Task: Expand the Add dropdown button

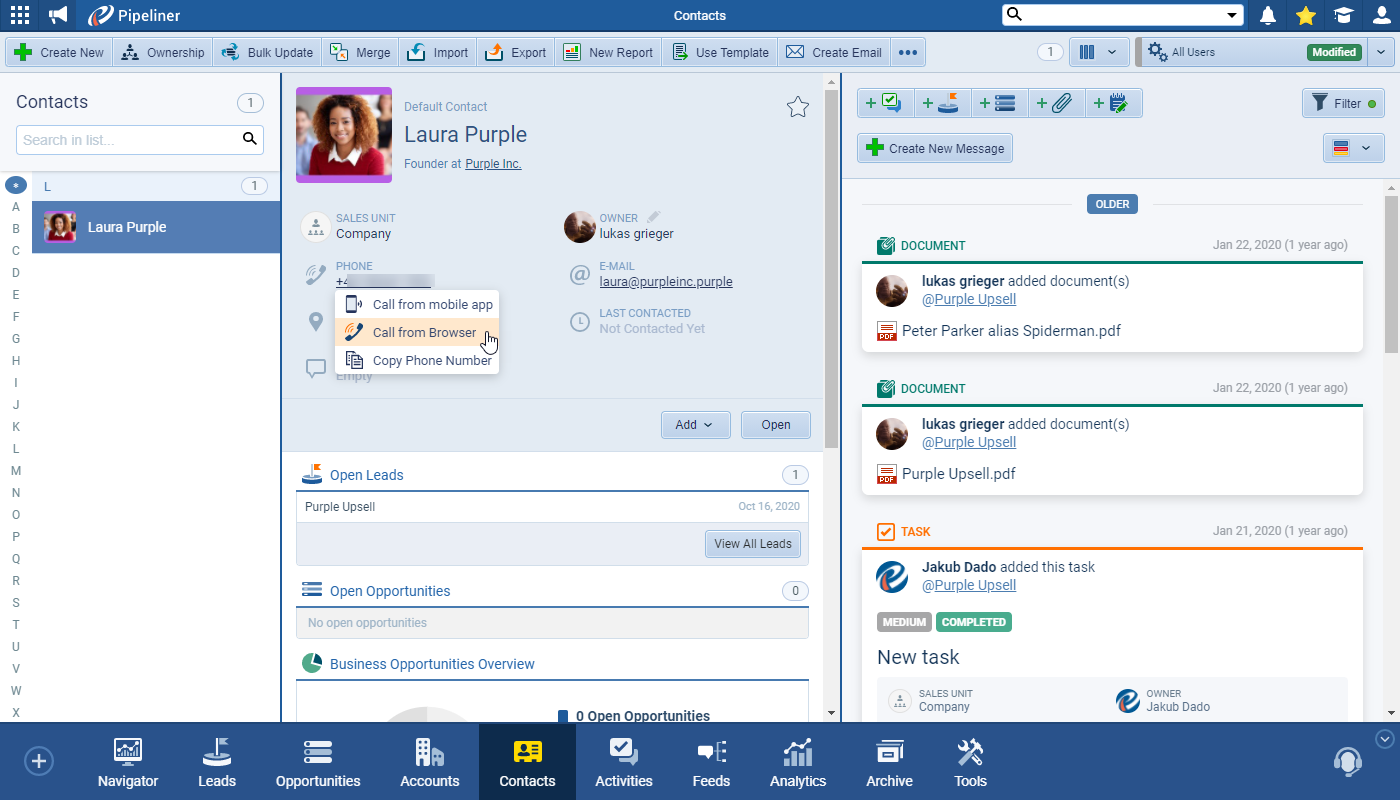Action: click(695, 425)
